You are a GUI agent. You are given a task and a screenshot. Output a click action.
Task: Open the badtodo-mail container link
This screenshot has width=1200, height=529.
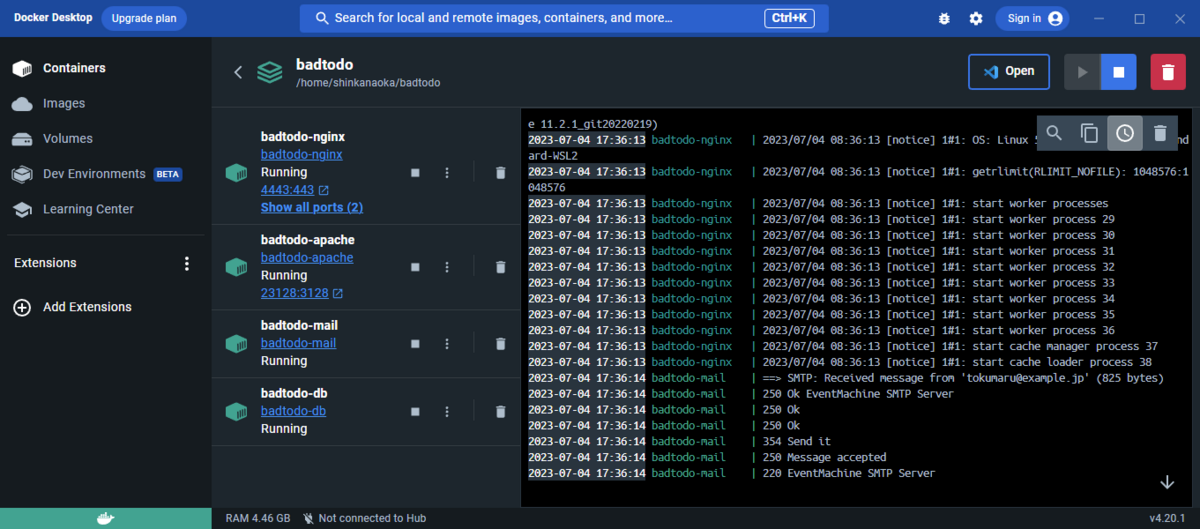pyautogui.click(x=298, y=343)
